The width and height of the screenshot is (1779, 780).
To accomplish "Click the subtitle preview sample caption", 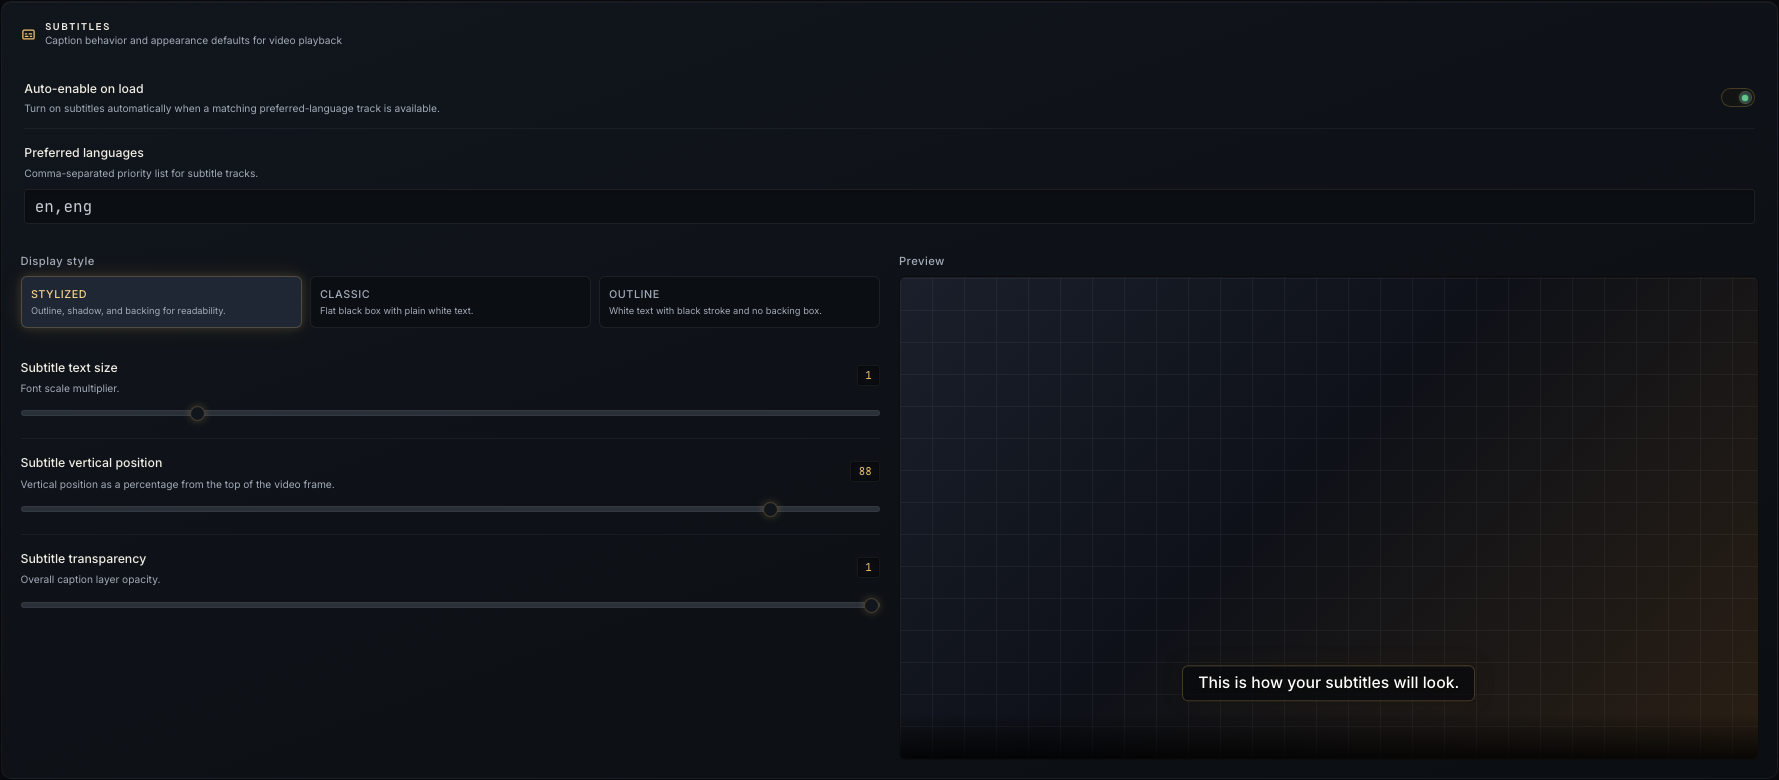I will point(1328,683).
